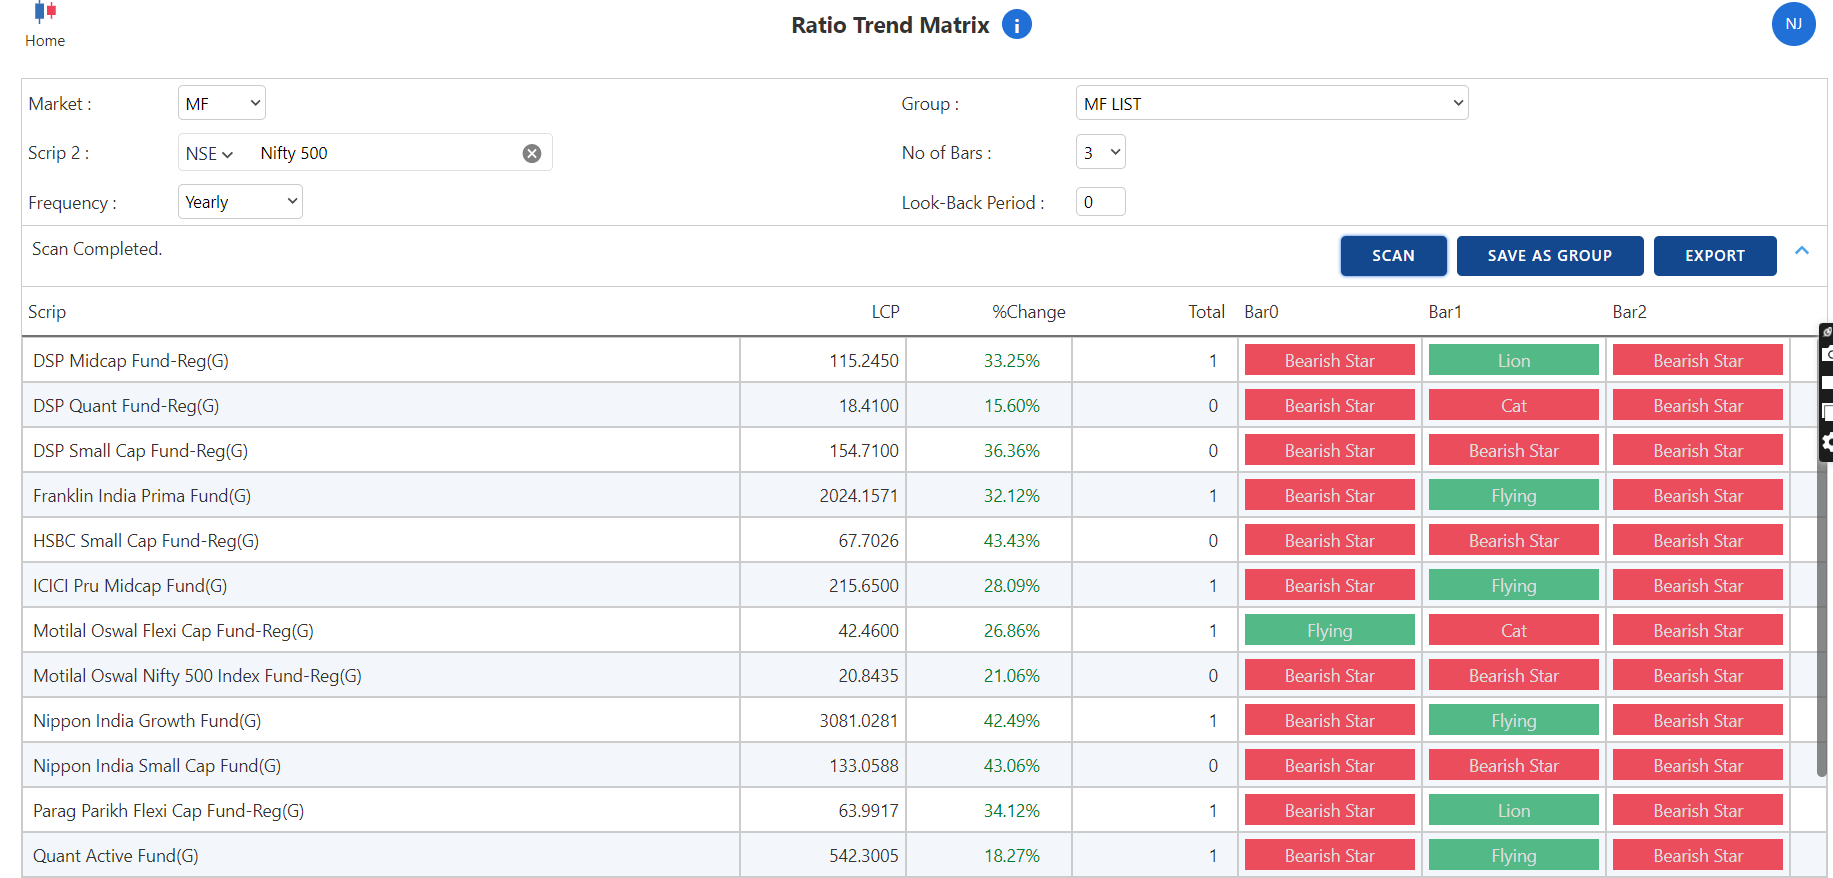Viewport: 1833px width, 878px height.
Task: Click the 2024.1571 LCP value
Action: [x=859, y=496]
